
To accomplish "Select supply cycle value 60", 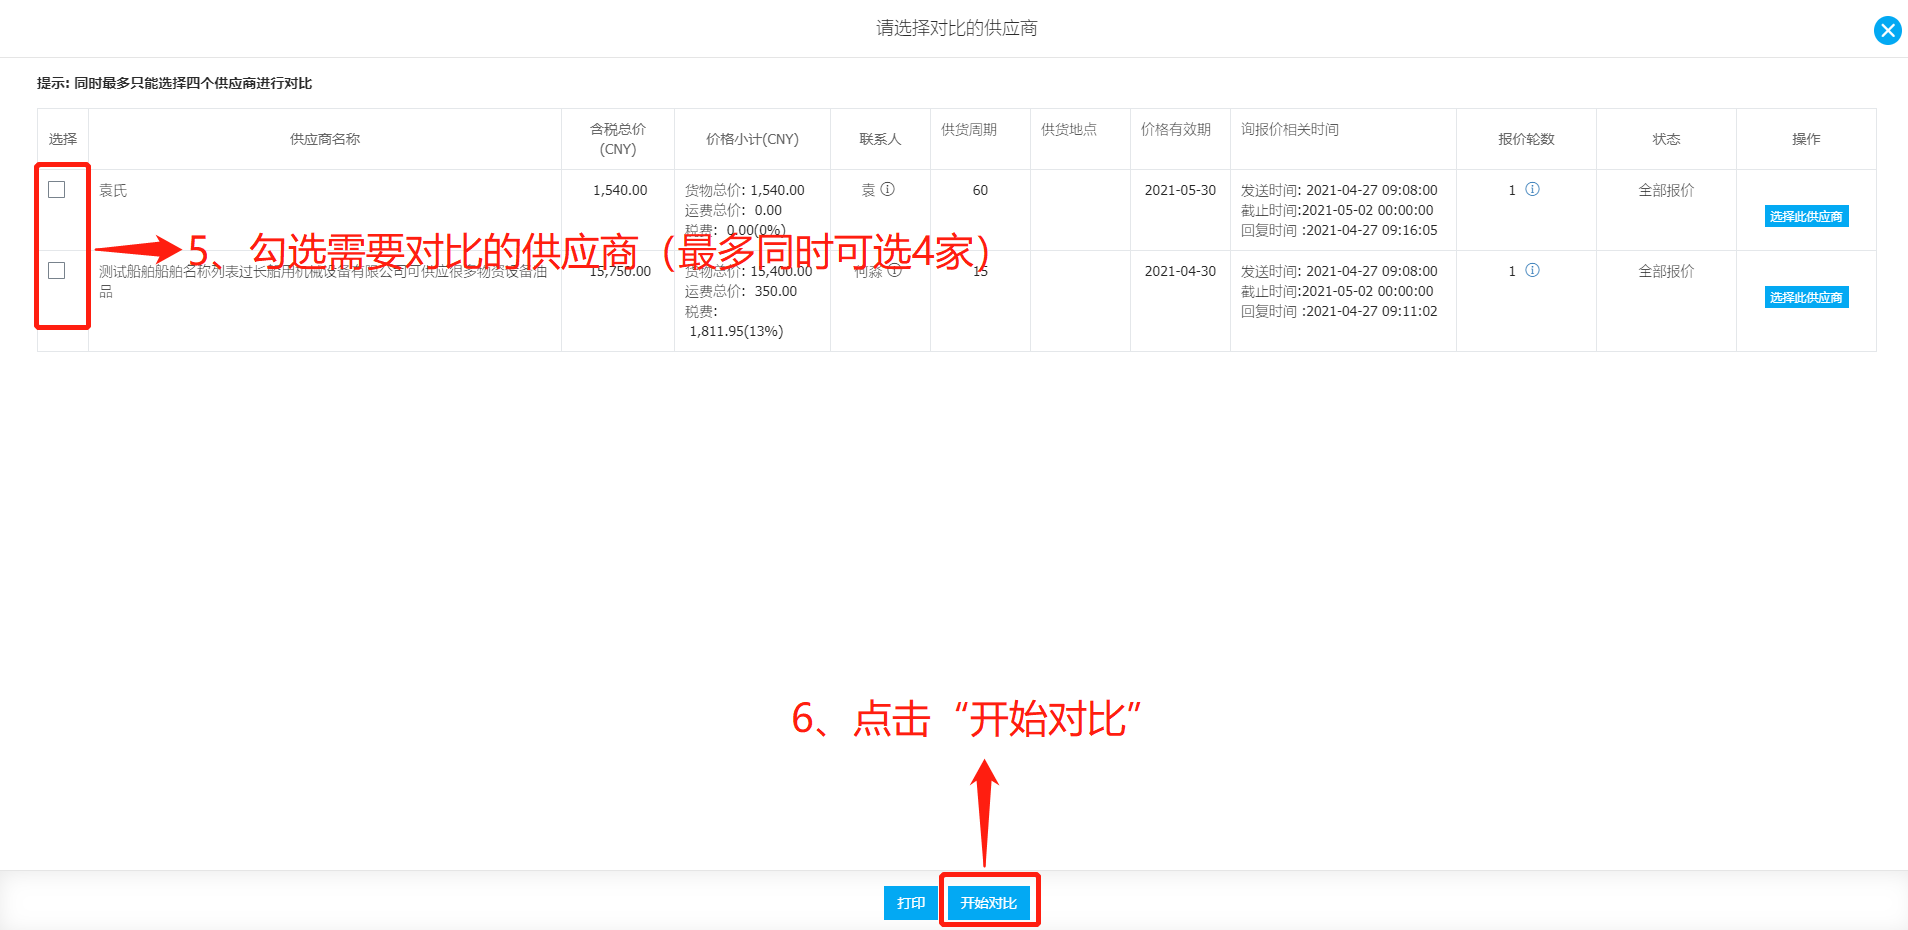I will [x=980, y=190].
